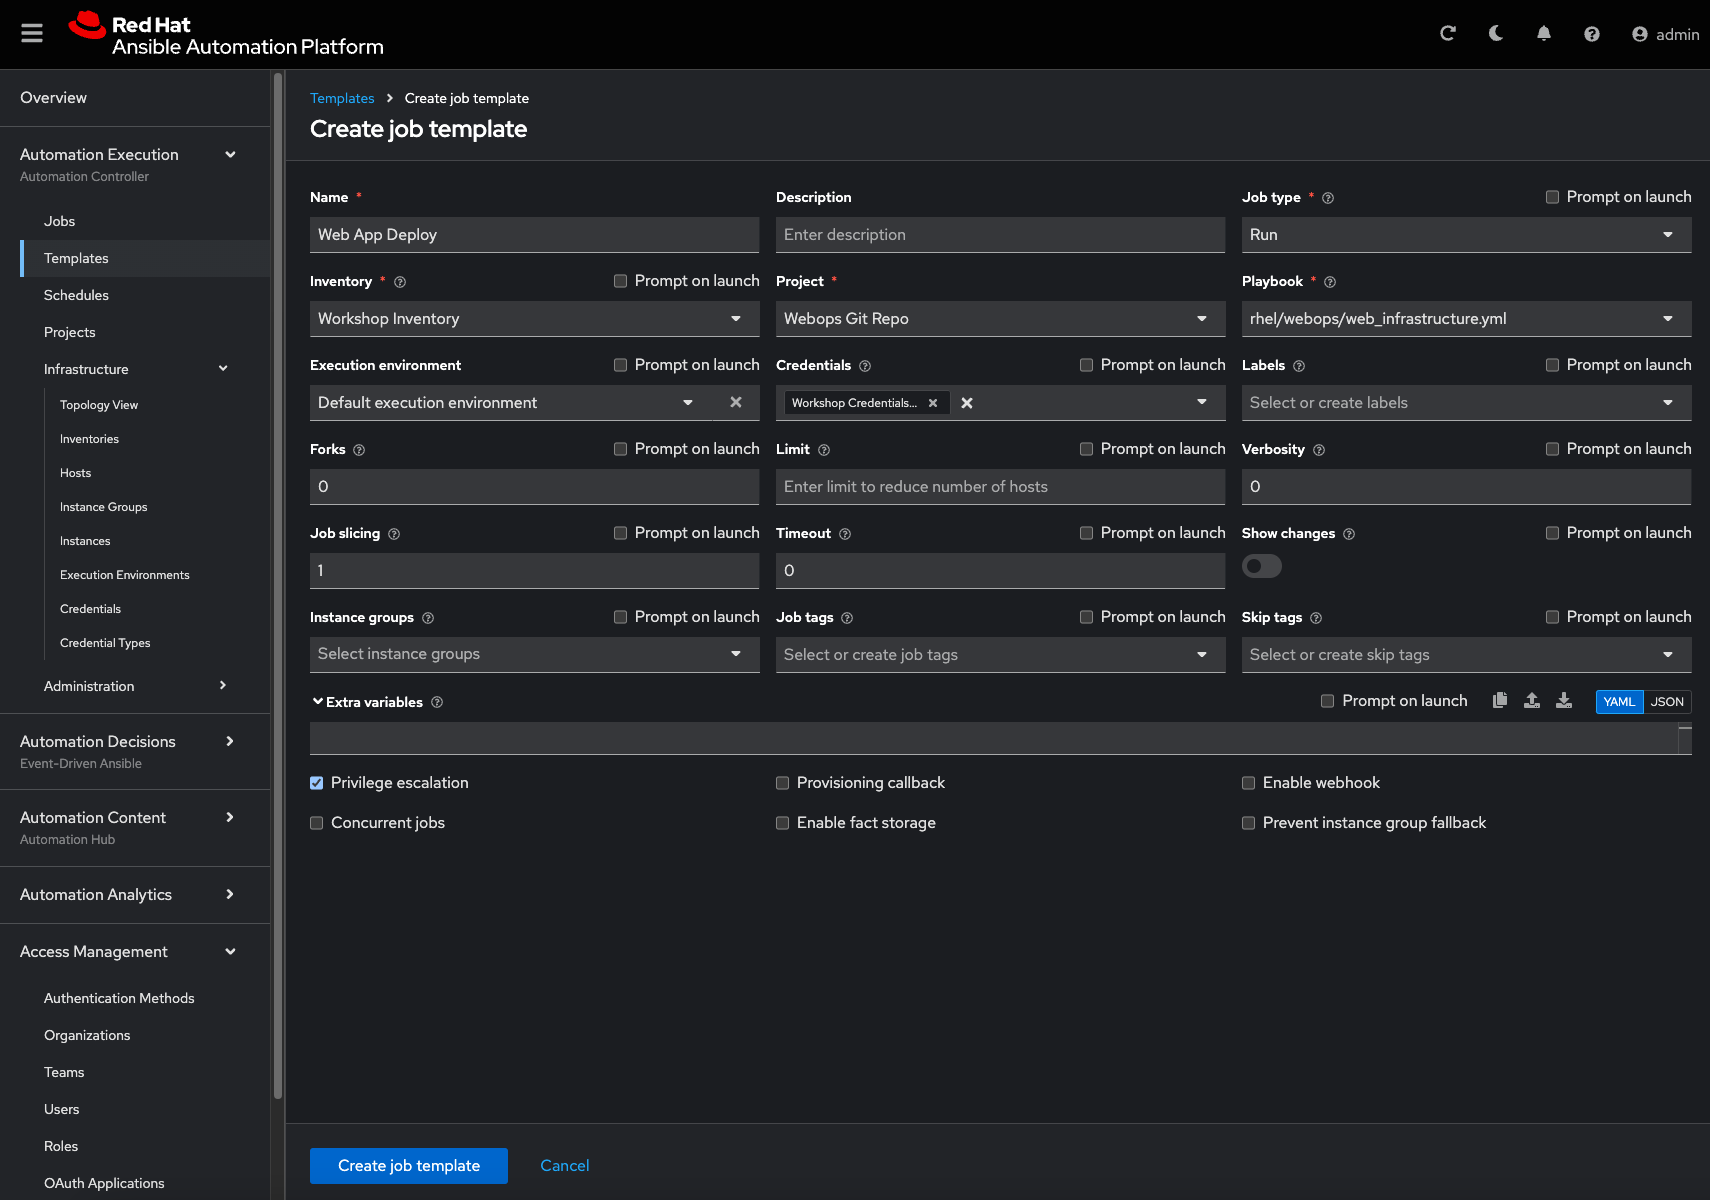Open the notifications bell

click(1543, 34)
